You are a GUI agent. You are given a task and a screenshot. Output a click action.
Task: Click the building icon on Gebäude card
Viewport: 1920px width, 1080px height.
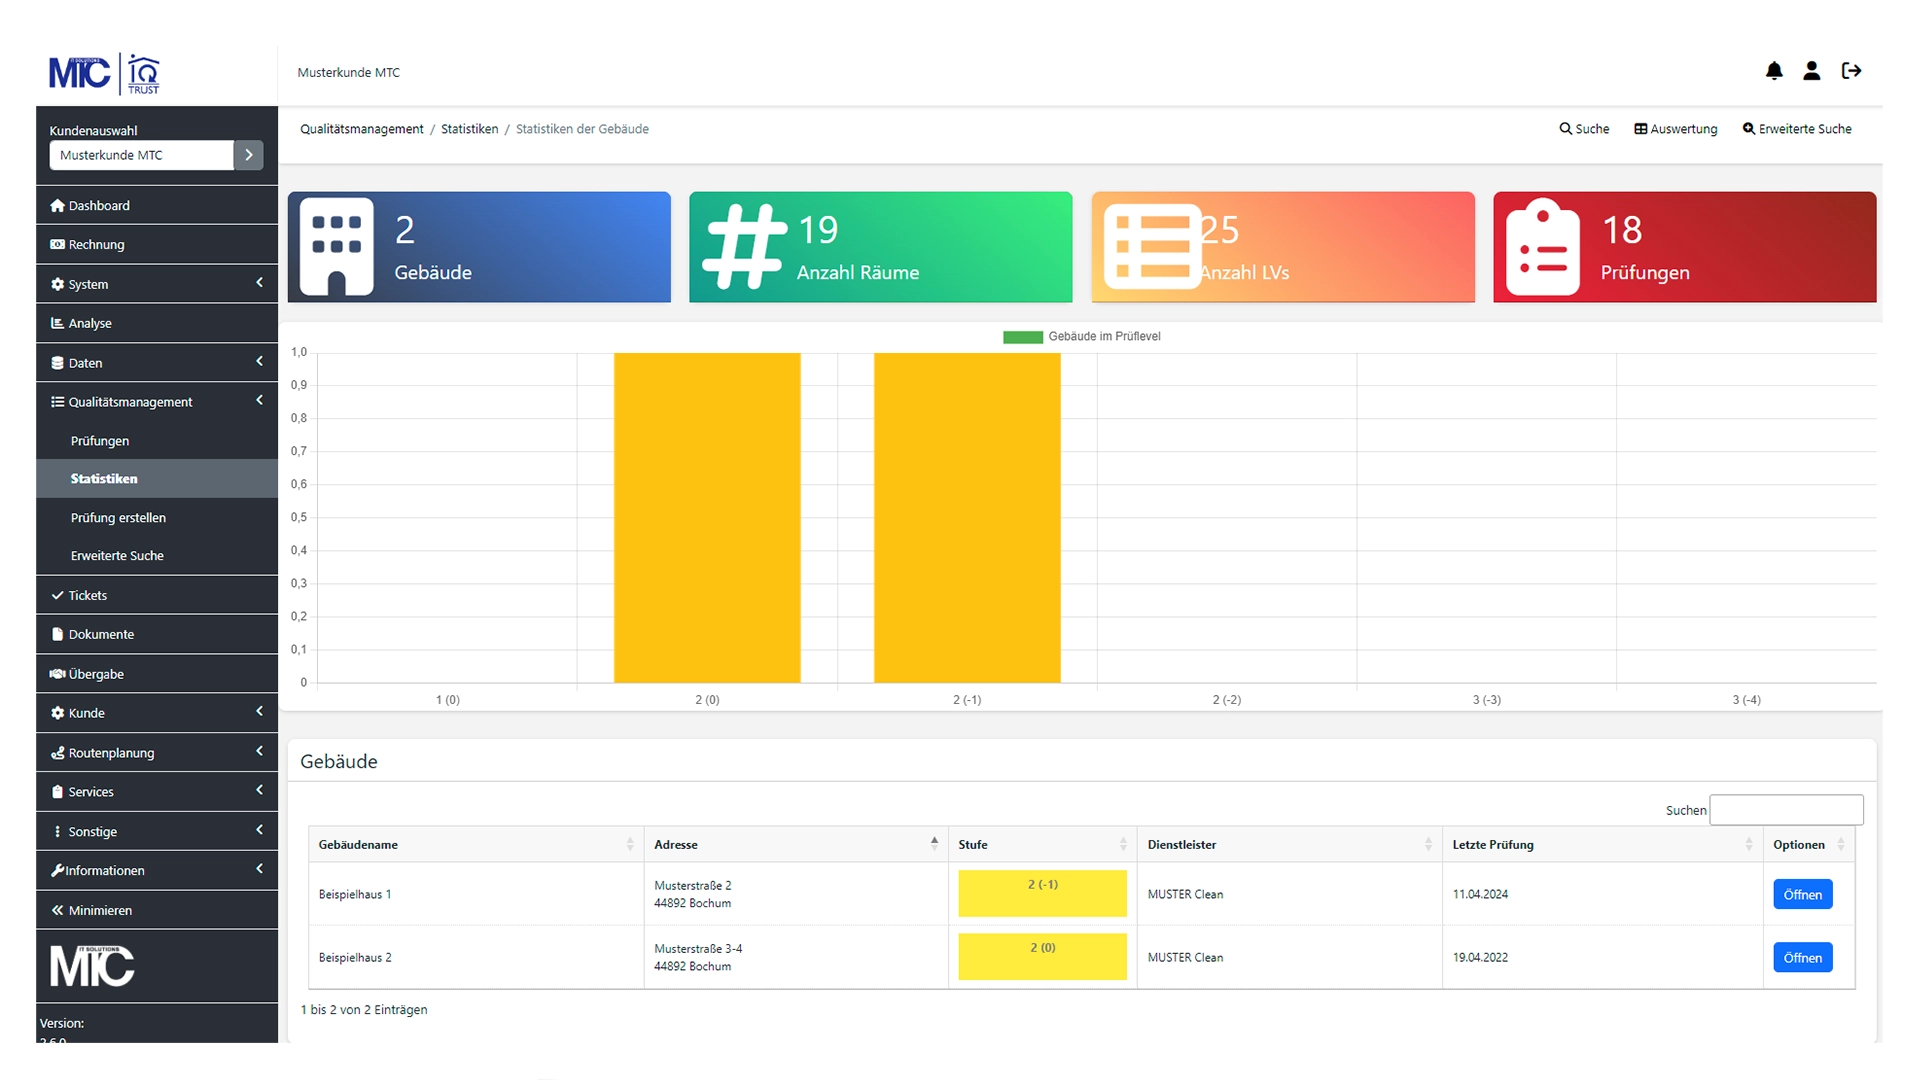337,246
